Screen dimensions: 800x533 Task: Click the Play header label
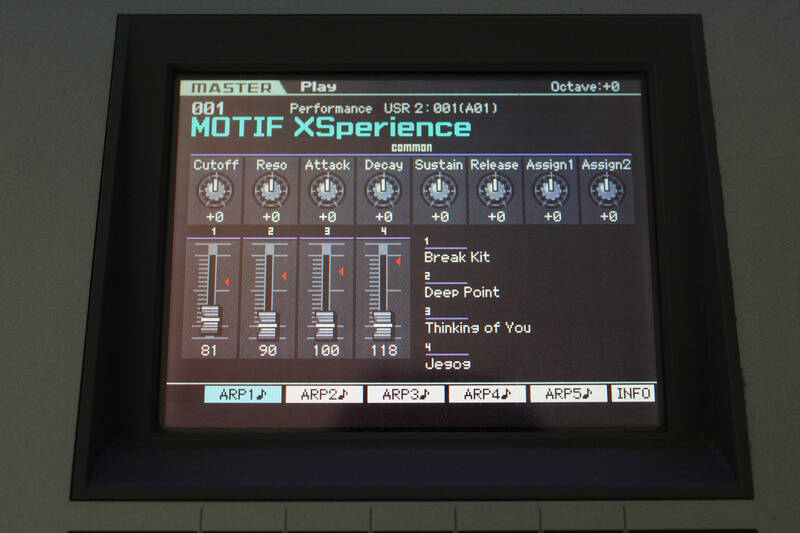click(x=318, y=87)
